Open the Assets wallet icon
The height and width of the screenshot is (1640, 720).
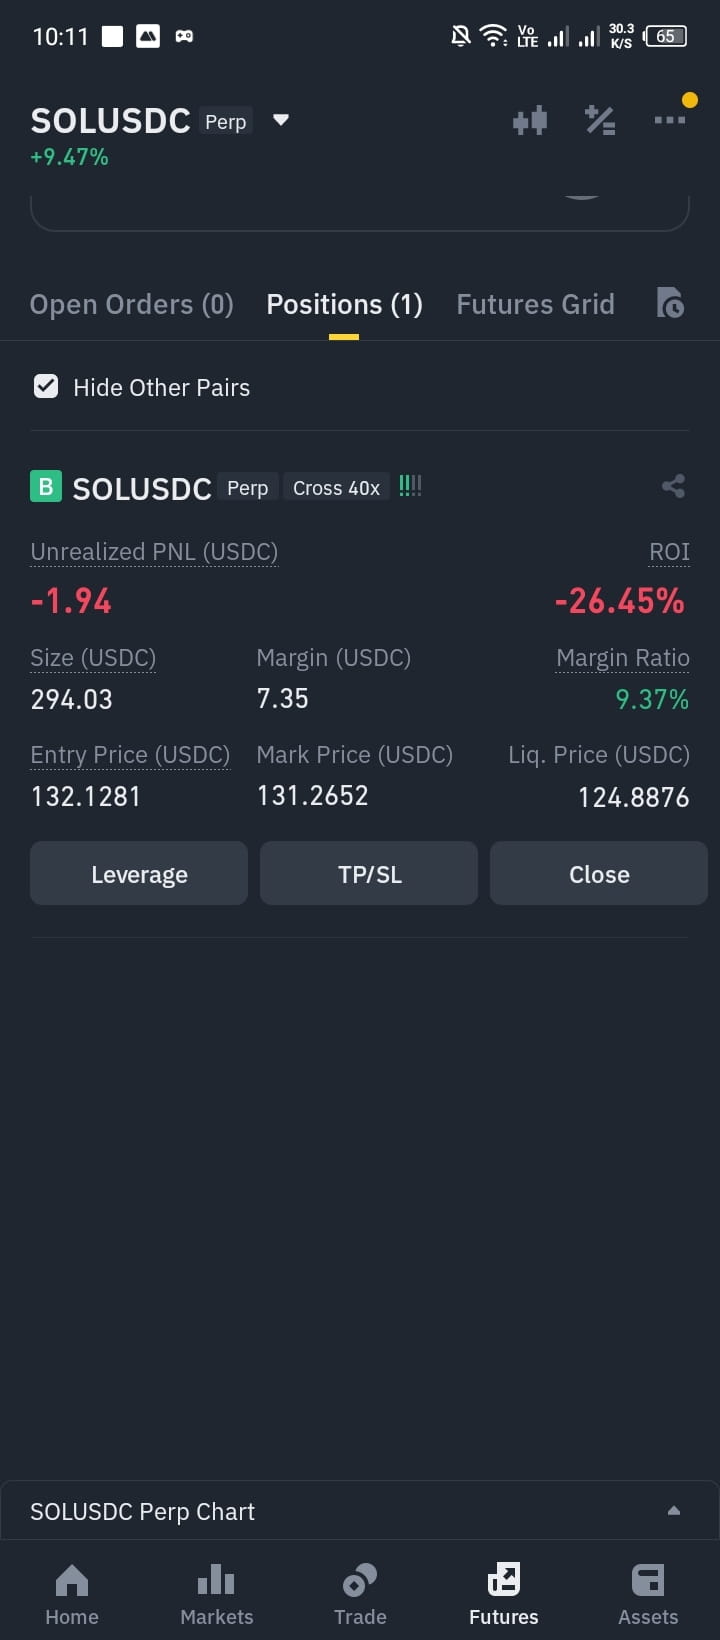tap(648, 1580)
